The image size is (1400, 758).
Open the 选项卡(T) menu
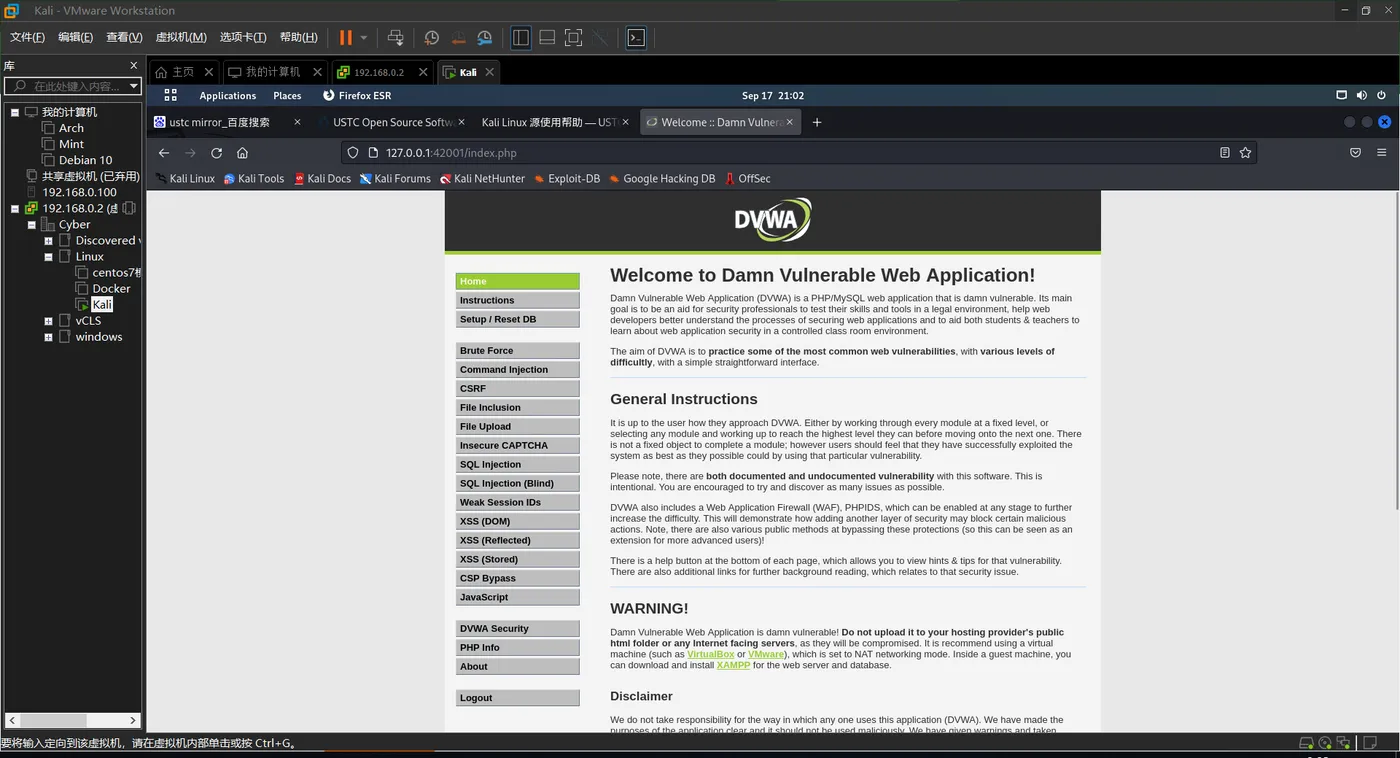243,37
